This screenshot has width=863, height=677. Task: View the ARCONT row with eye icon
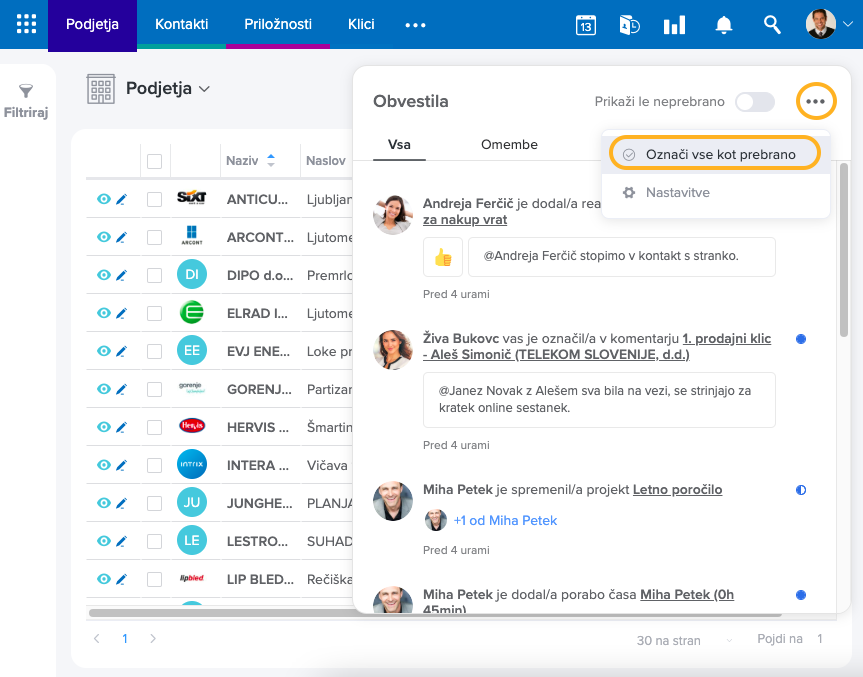point(103,237)
